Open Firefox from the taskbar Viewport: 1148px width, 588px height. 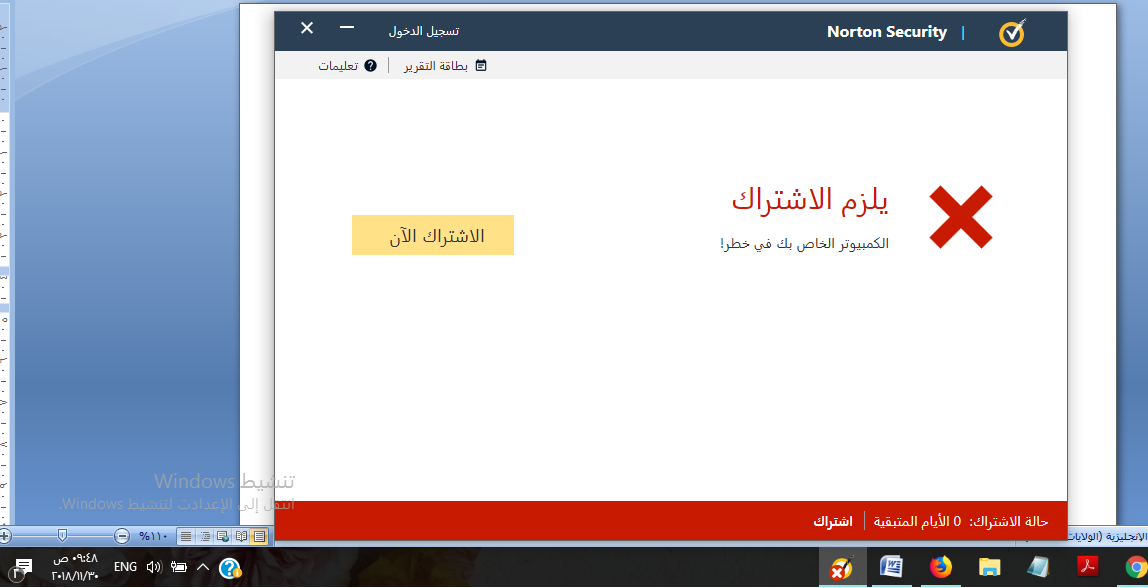(941, 567)
